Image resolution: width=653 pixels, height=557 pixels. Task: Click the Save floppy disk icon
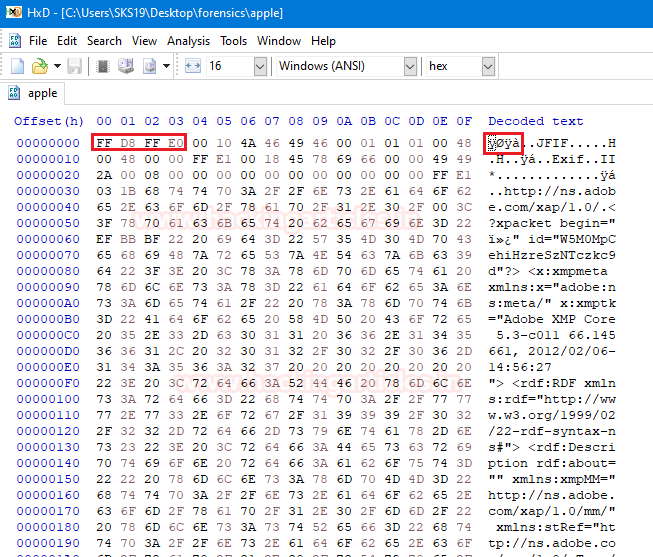[x=75, y=66]
